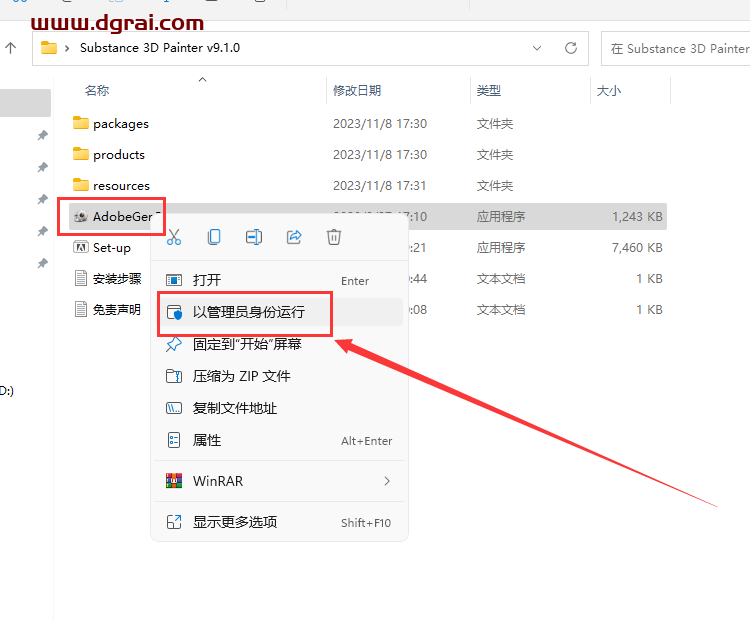Click the pin icon beside 固定到"开始"屏幕

tap(174, 344)
